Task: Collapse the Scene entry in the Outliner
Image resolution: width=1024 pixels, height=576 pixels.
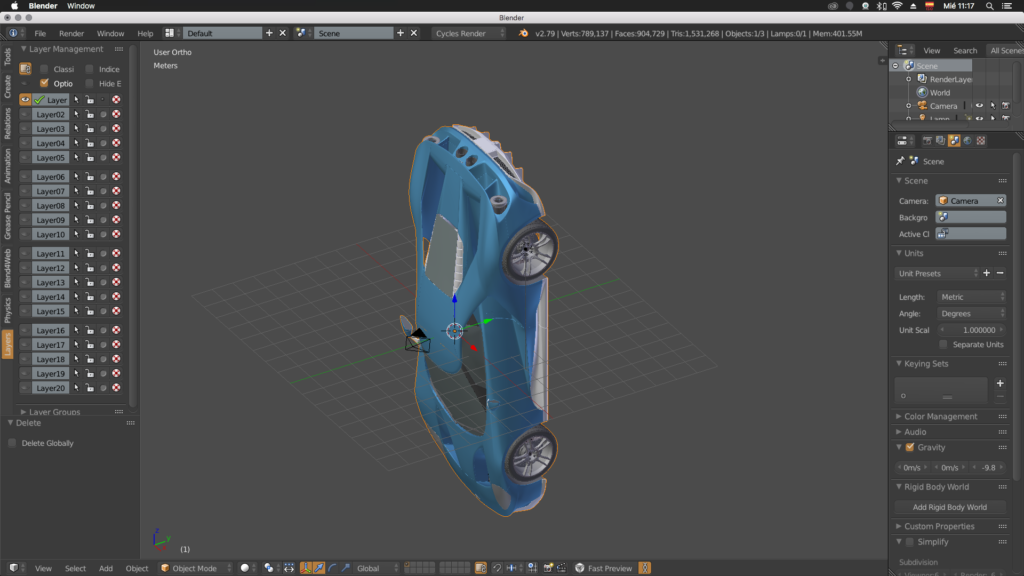Action: click(x=895, y=65)
